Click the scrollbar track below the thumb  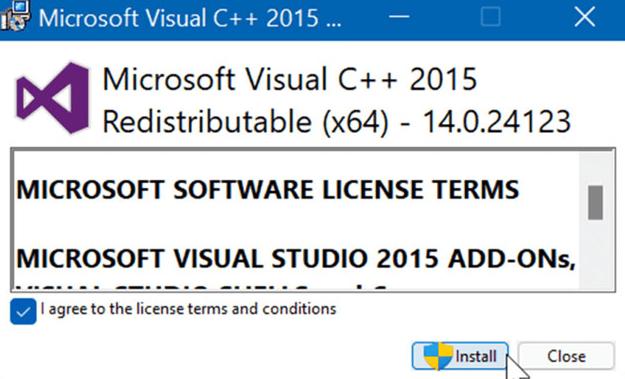(x=595, y=254)
